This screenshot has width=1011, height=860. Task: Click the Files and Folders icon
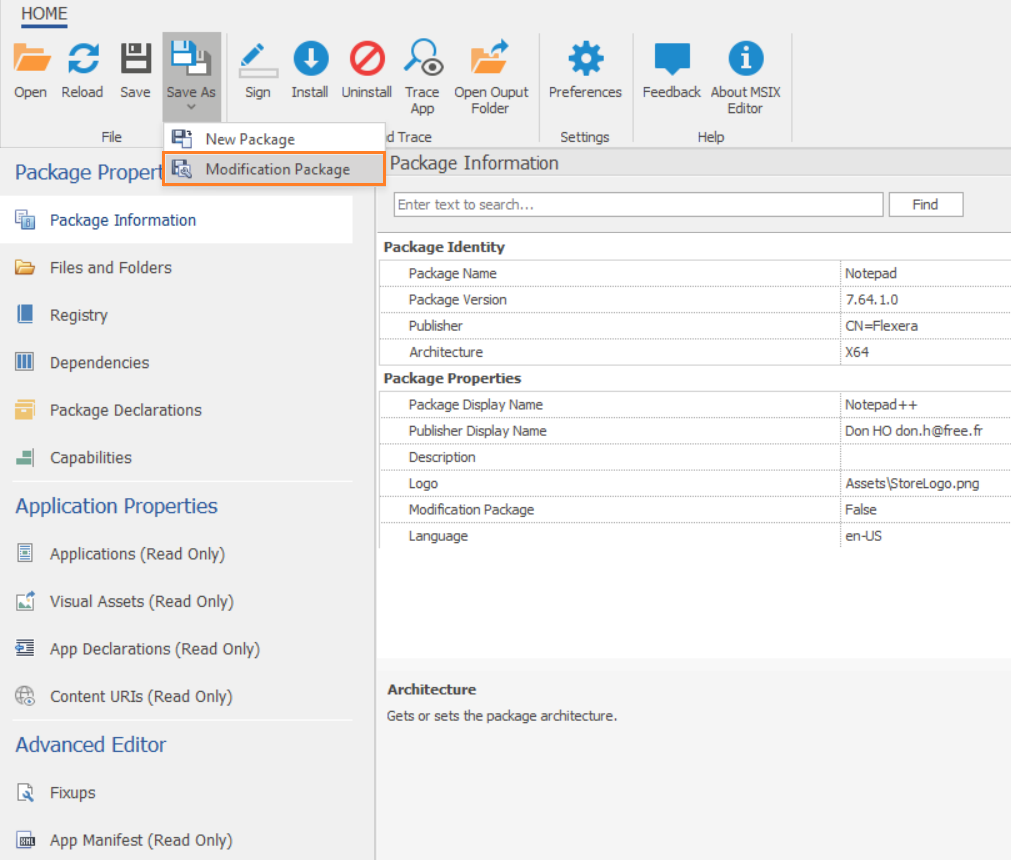(x=25, y=267)
